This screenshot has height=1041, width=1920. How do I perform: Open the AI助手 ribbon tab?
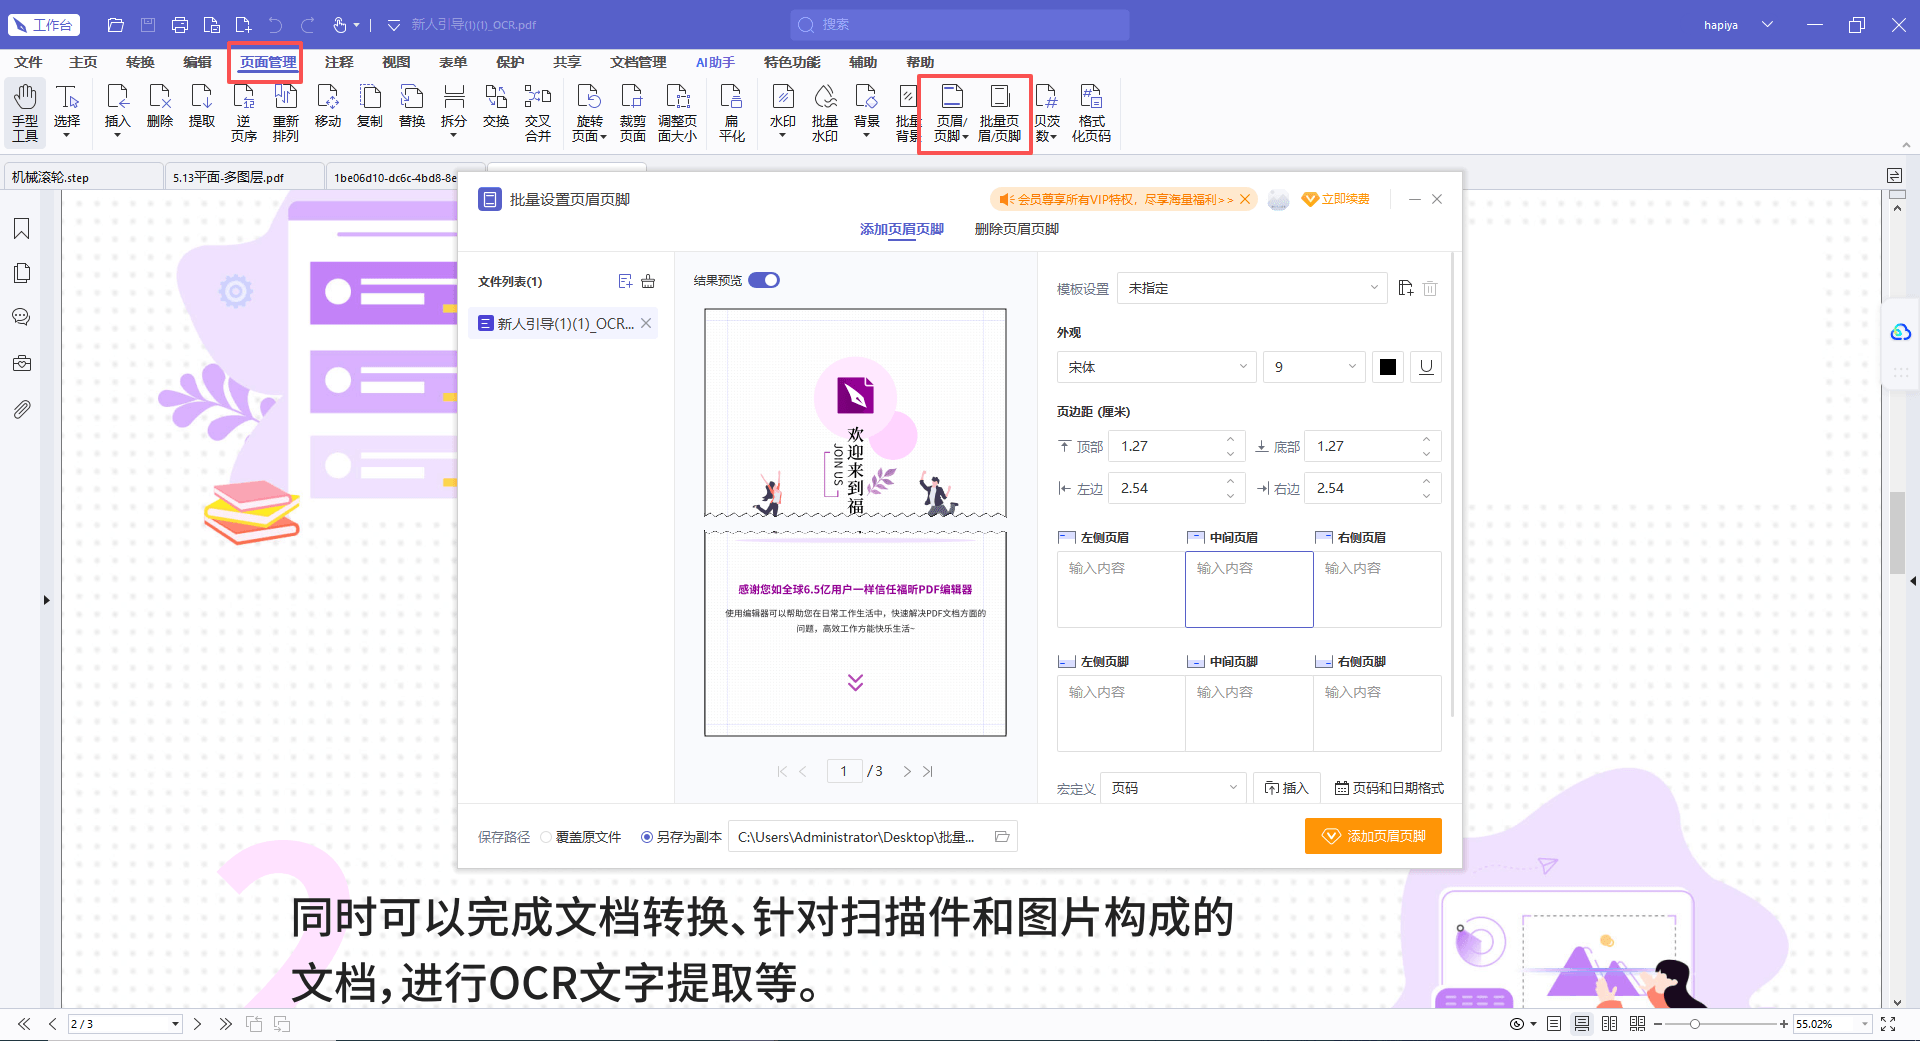(715, 62)
